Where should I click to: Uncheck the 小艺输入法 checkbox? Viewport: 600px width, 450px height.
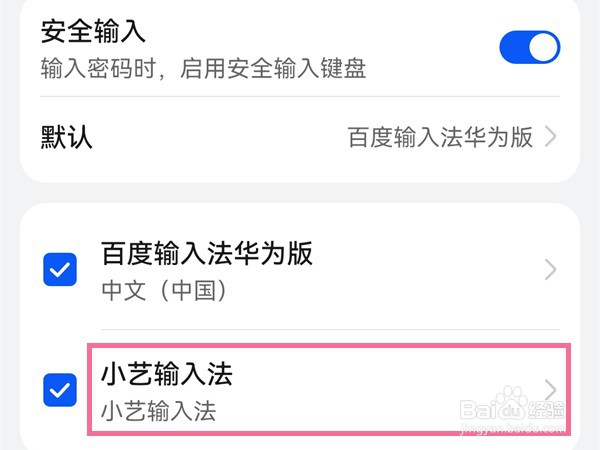click(x=61, y=390)
